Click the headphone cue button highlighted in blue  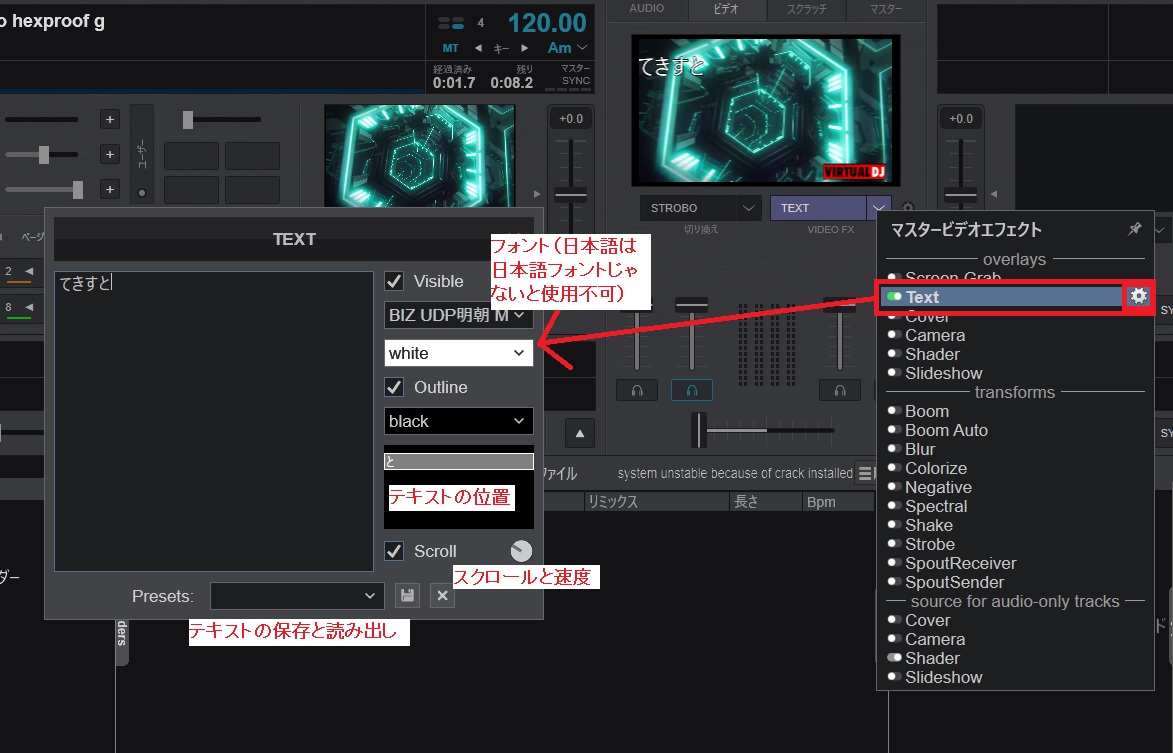tap(691, 390)
